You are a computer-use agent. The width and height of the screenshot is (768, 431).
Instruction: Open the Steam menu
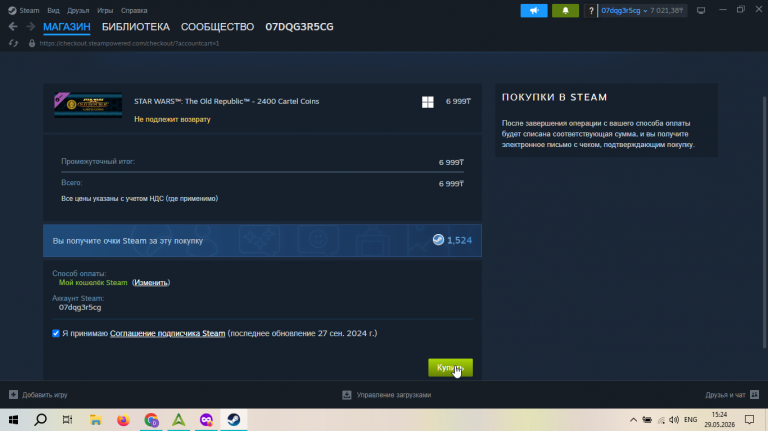24,10
